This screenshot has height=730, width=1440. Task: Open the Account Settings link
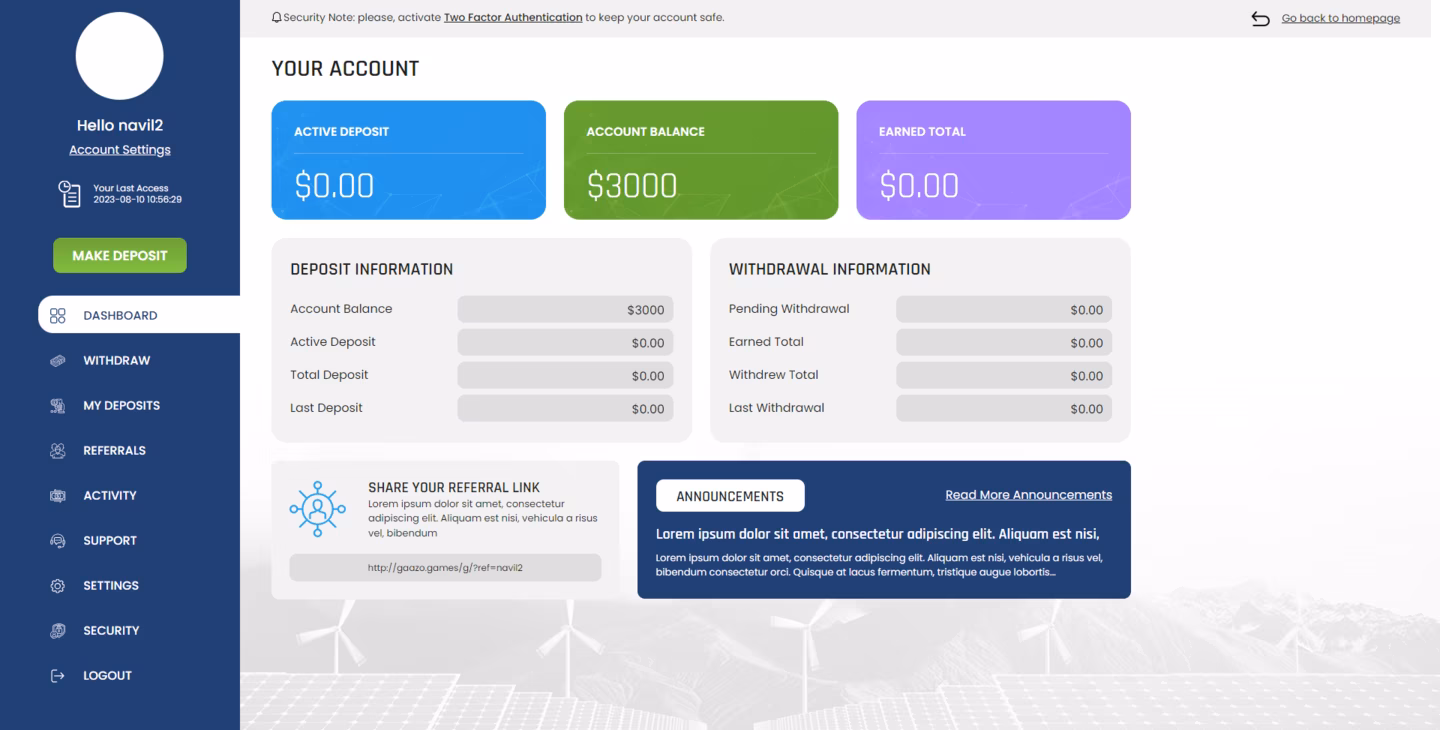(x=120, y=150)
